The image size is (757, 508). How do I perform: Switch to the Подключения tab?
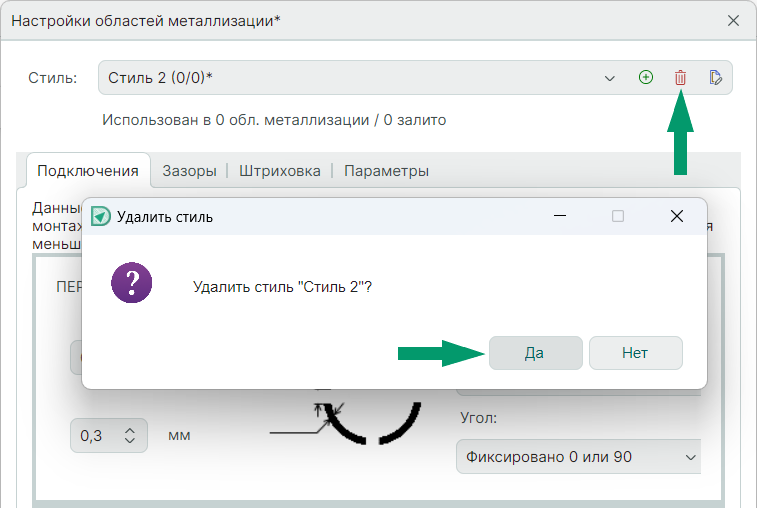click(x=88, y=171)
